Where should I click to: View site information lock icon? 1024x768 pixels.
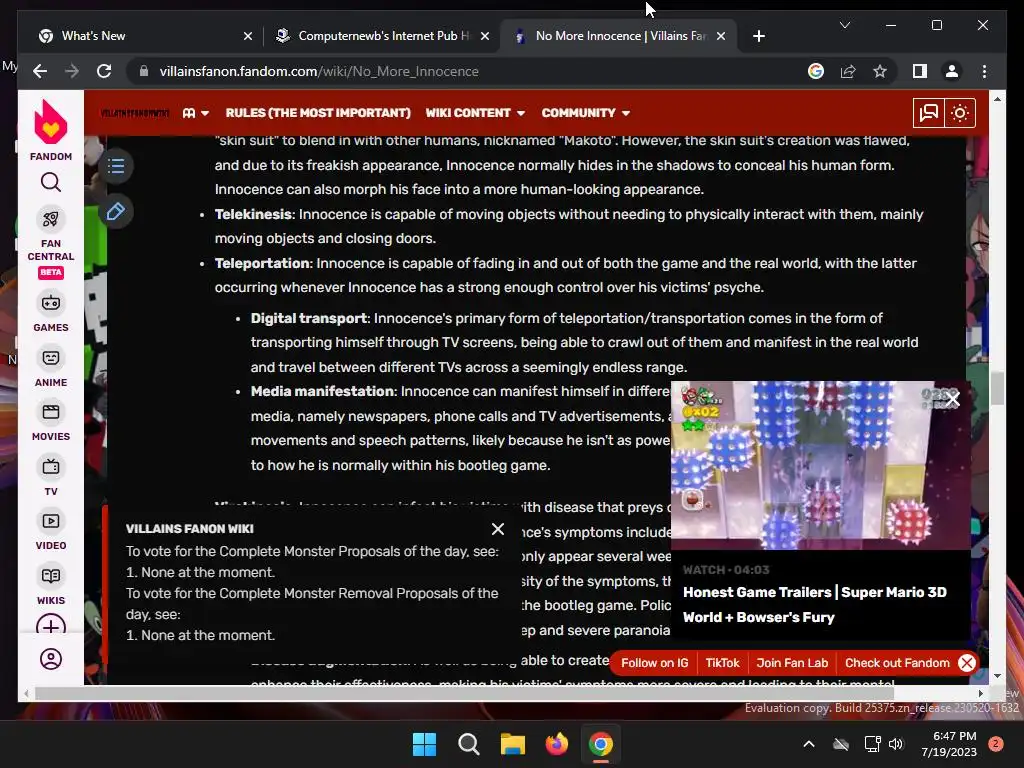(144, 71)
